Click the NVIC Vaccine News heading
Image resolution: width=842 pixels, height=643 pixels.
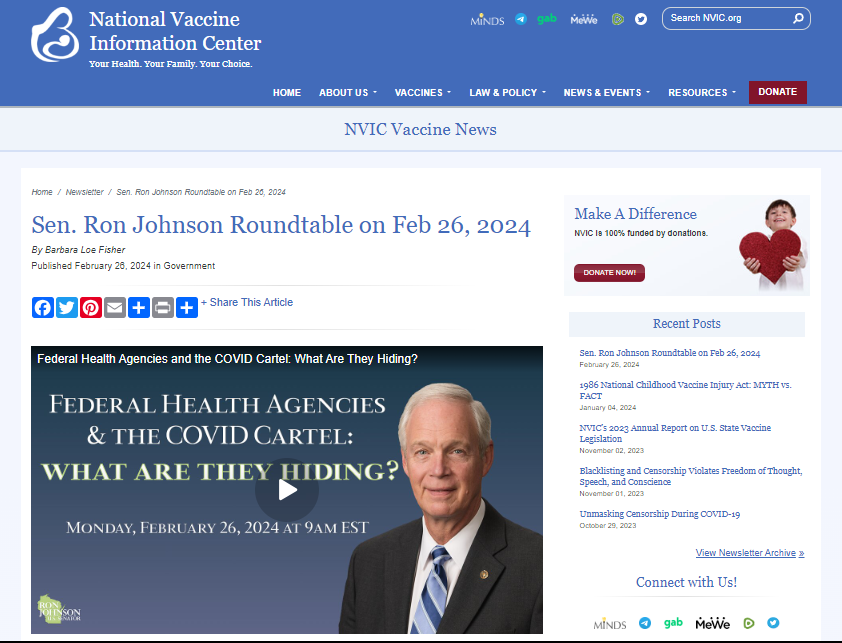420,129
